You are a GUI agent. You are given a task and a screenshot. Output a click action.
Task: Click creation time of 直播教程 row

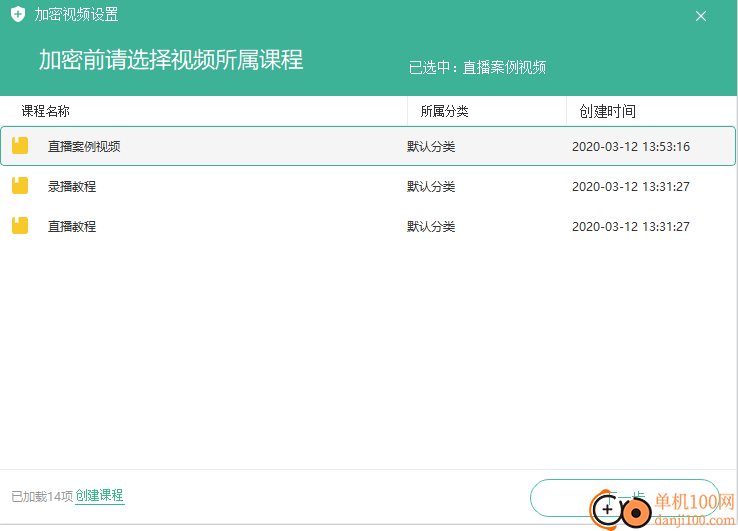coord(631,226)
